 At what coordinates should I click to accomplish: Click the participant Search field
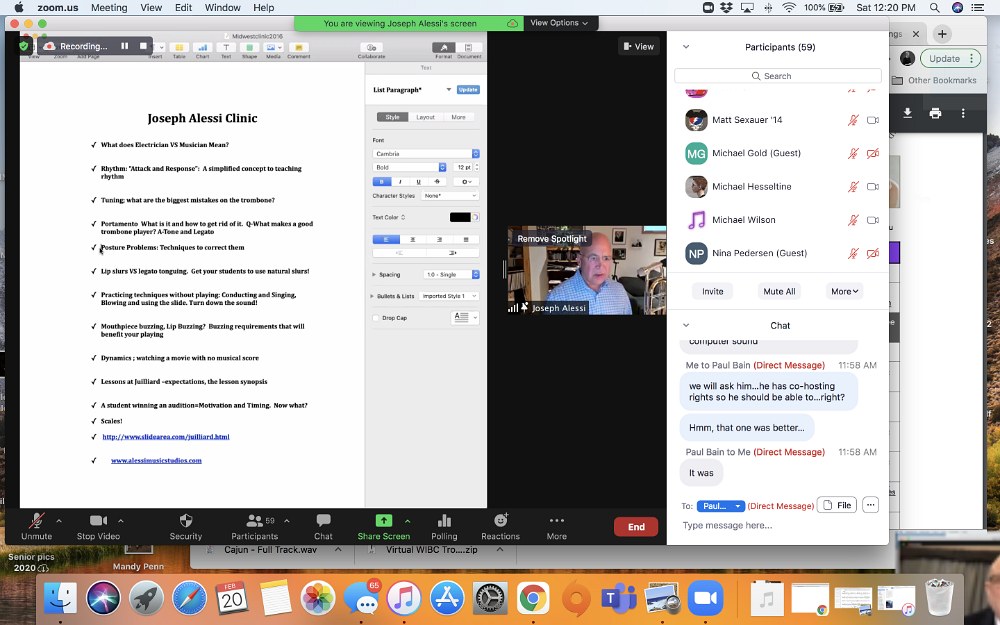[777, 76]
